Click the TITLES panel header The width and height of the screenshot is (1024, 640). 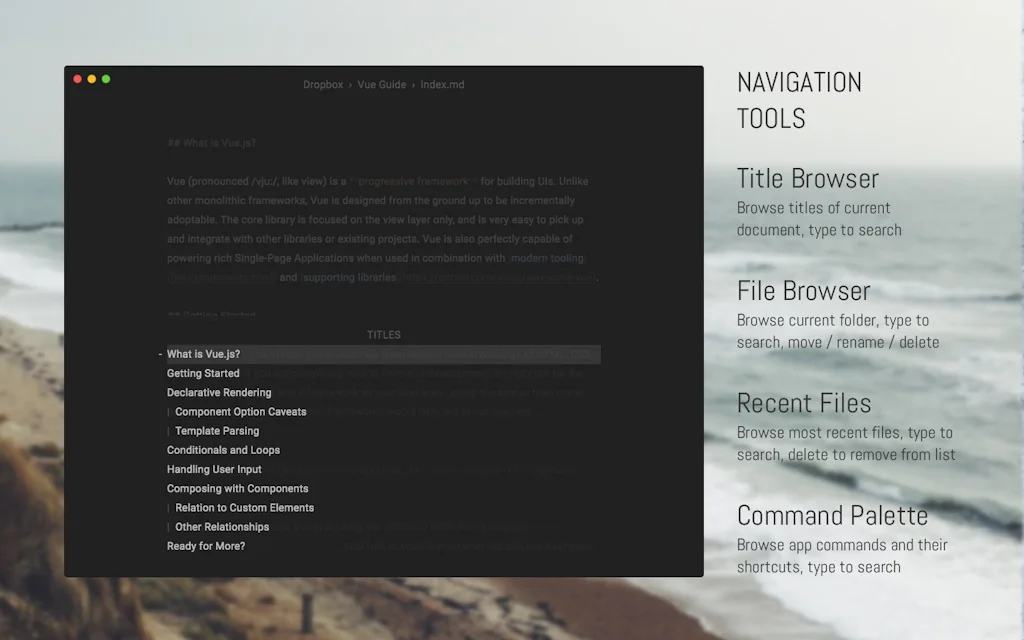pos(384,334)
